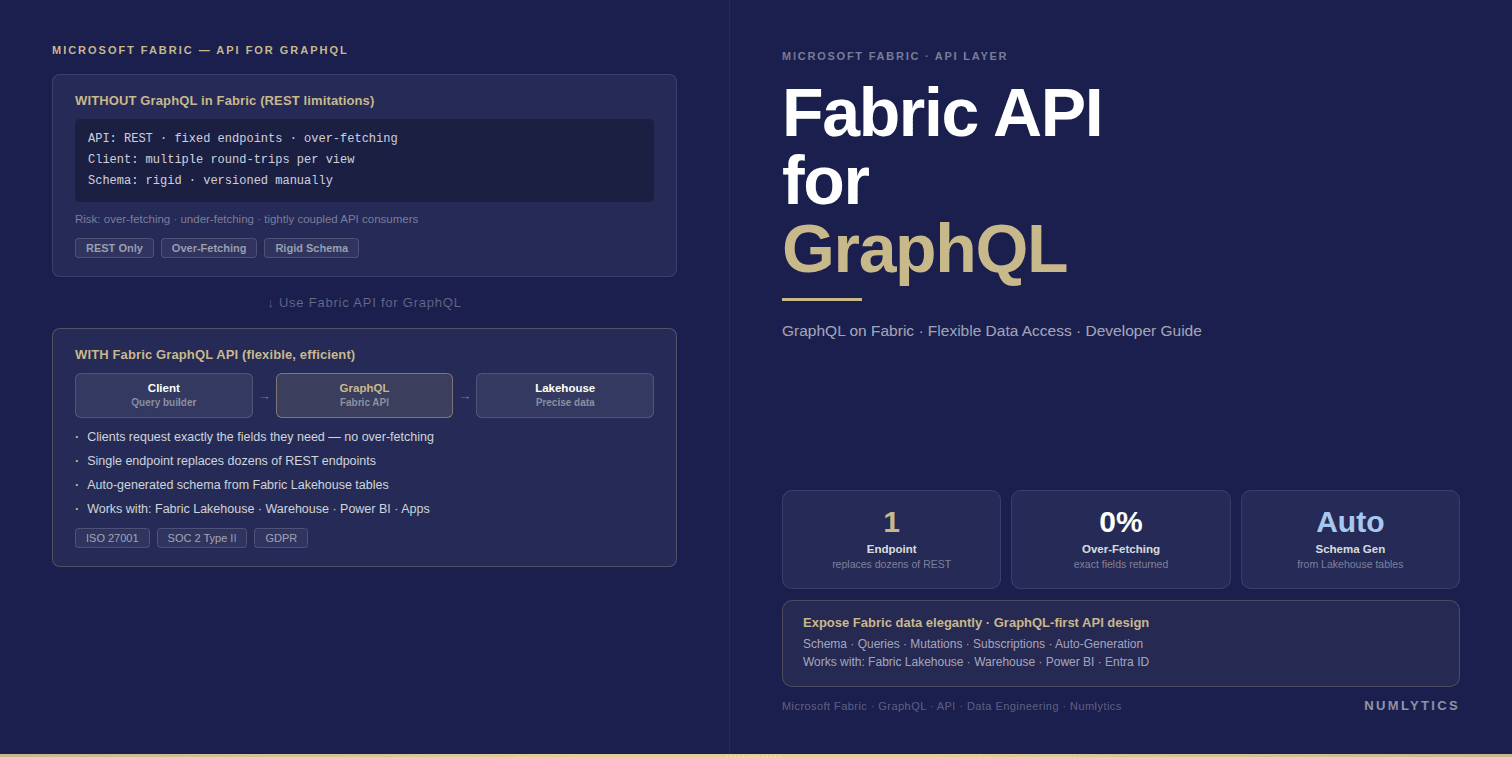The image size is (1512, 757).
Task: Click 'MICROSOFT FABRIC — API FOR GRAPHQL' header
Action: (x=200, y=50)
